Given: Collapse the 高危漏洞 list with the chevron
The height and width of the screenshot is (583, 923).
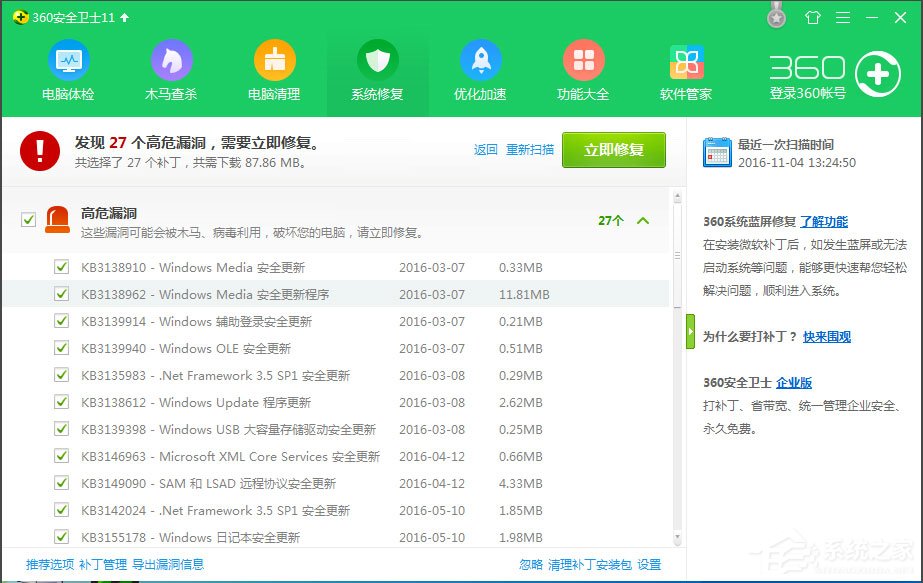Looking at the screenshot, I should (641, 218).
